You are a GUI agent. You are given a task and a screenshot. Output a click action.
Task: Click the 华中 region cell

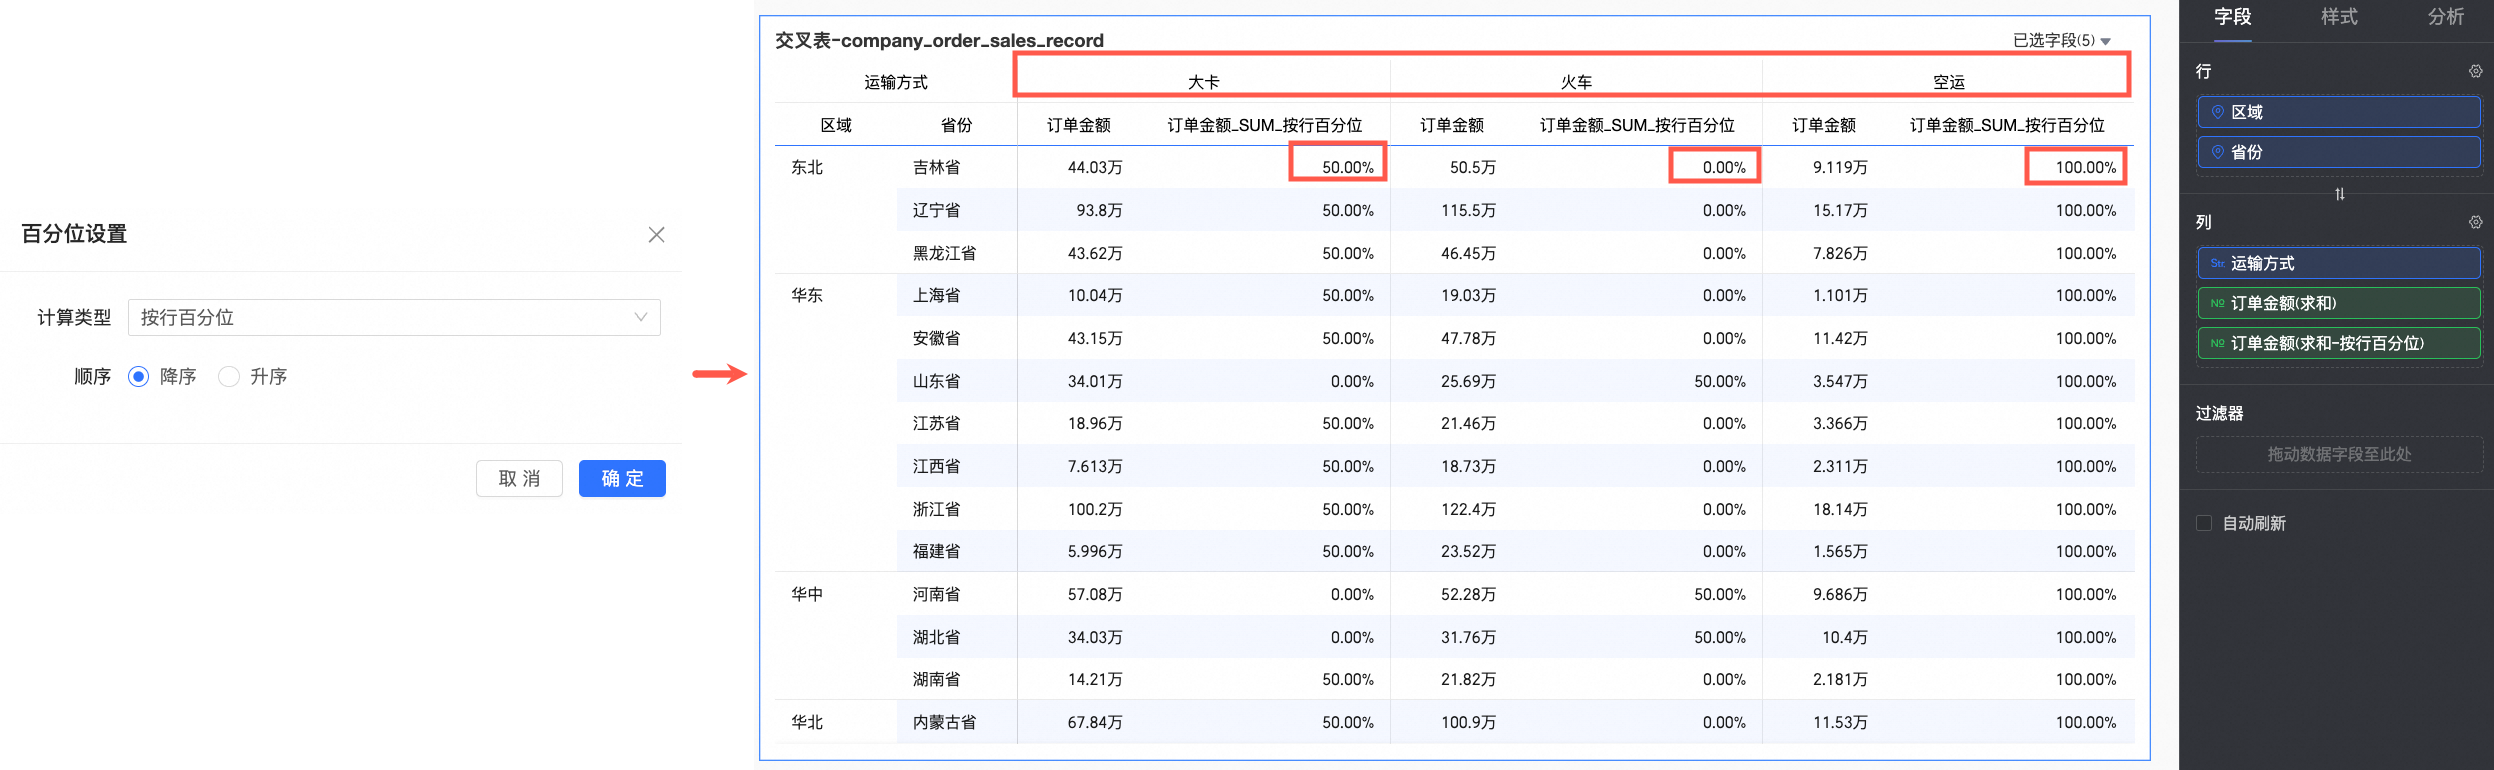807,594
